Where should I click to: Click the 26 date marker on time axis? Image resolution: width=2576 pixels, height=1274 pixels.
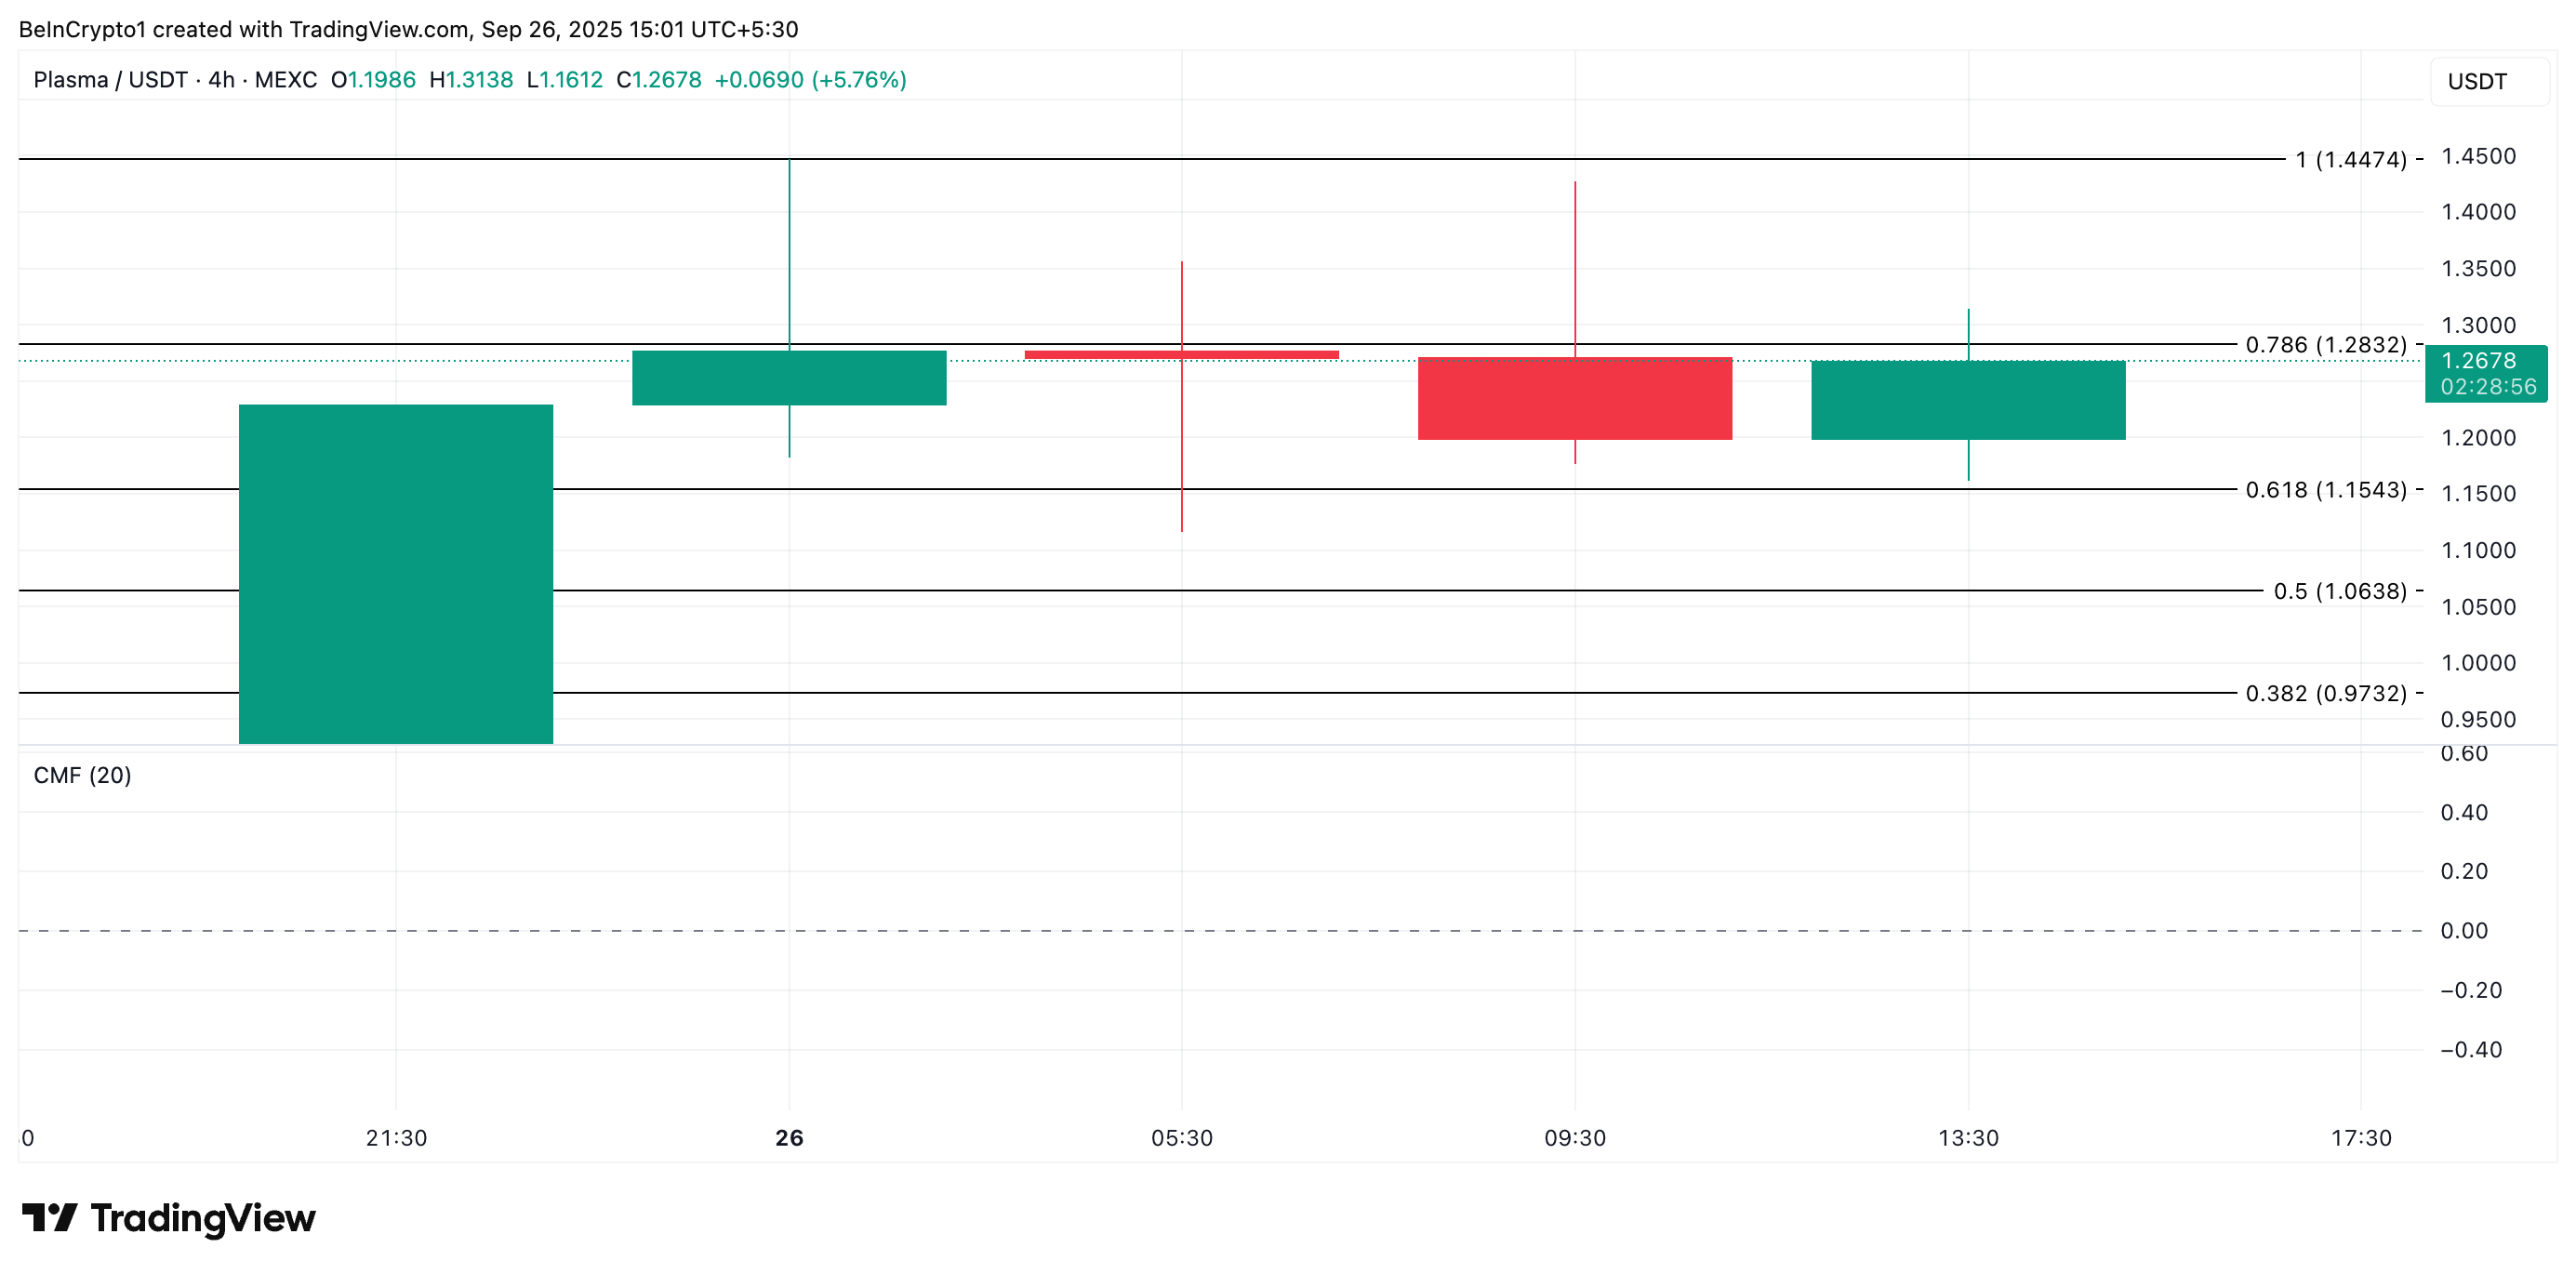(789, 1138)
